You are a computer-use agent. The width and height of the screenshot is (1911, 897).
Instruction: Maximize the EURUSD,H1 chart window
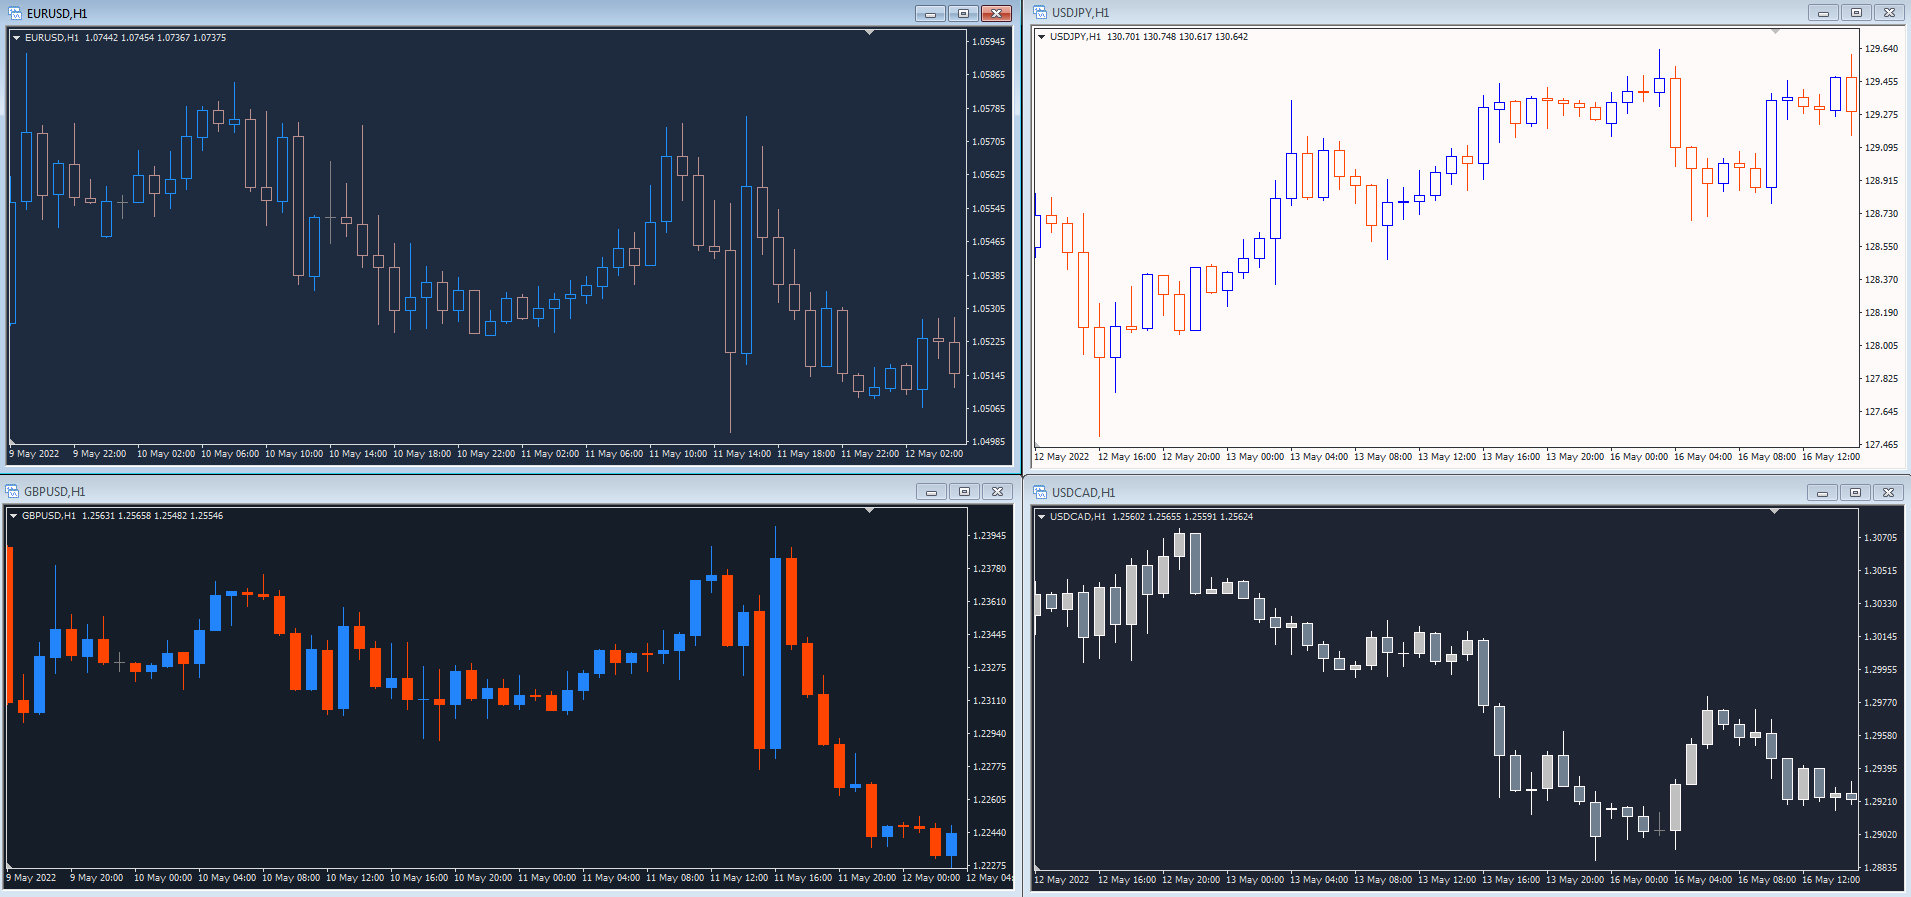[963, 13]
